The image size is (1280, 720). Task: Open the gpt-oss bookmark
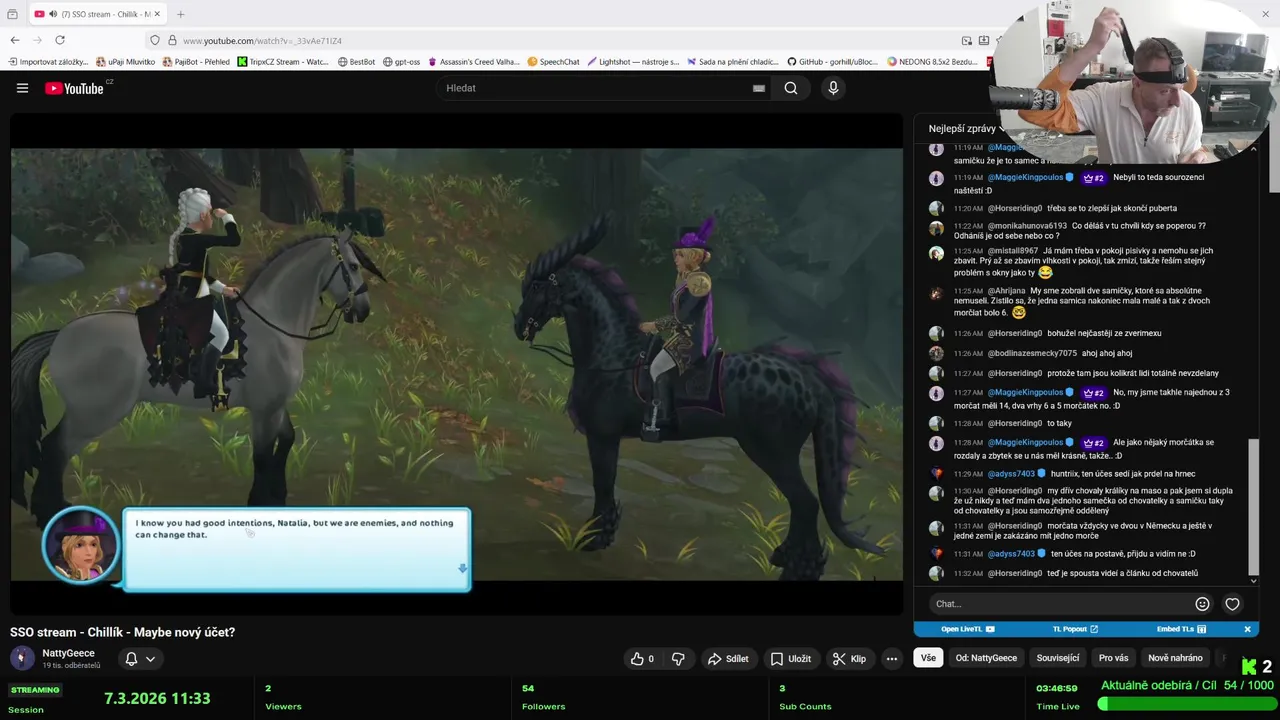401,62
